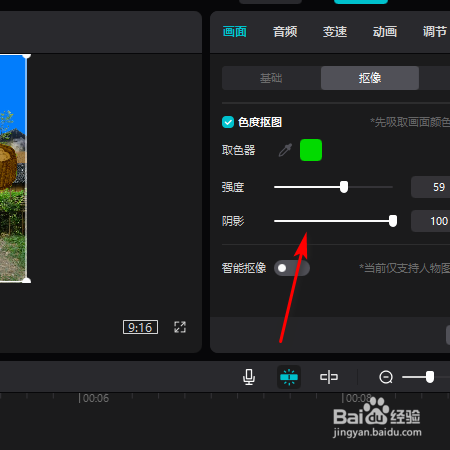Click the 强度 value field showing 59
Screen dimensions: 450x450
(431, 187)
